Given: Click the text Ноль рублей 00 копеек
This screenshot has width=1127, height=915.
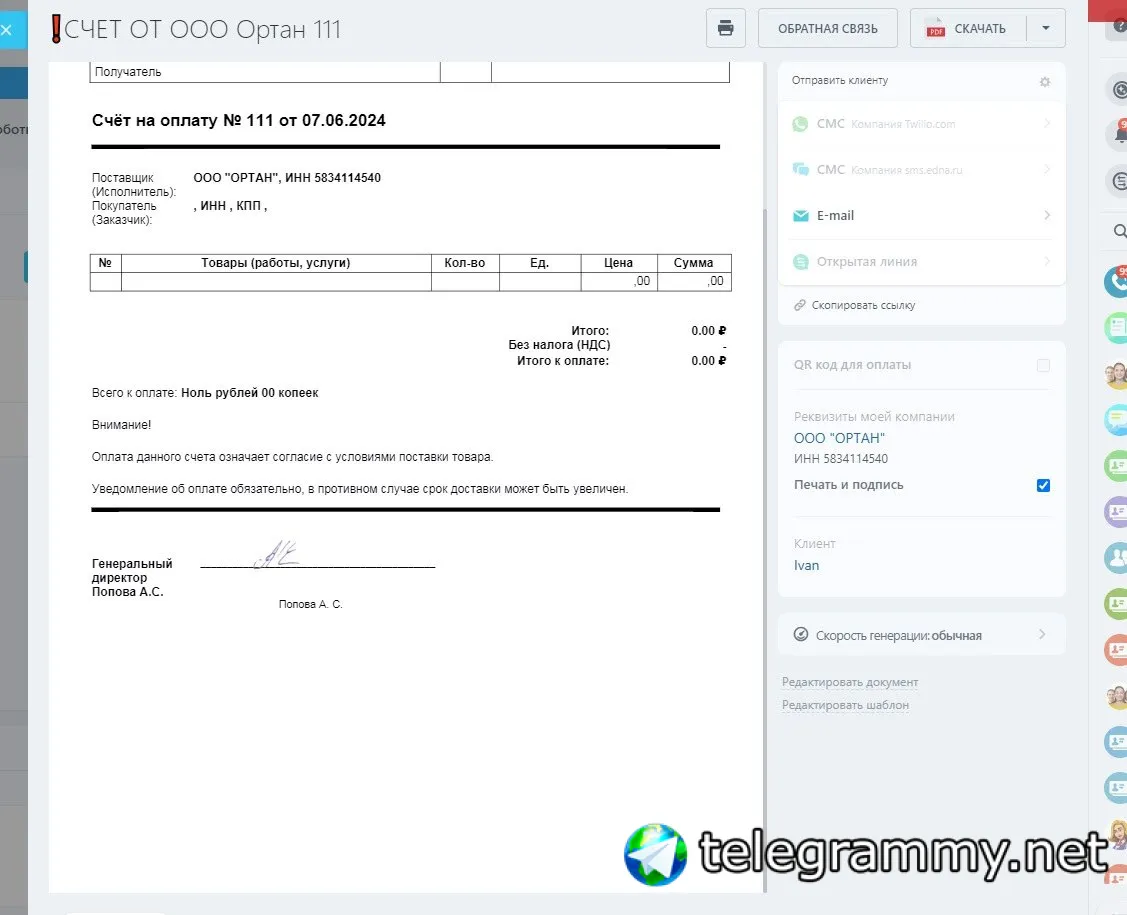Looking at the screenshot, I should coord(249,392).
